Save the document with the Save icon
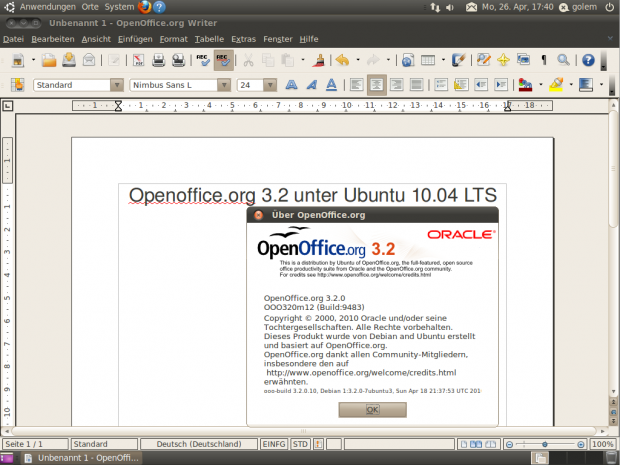The height and width of the screenshot is (465, 620). [69, 60]
